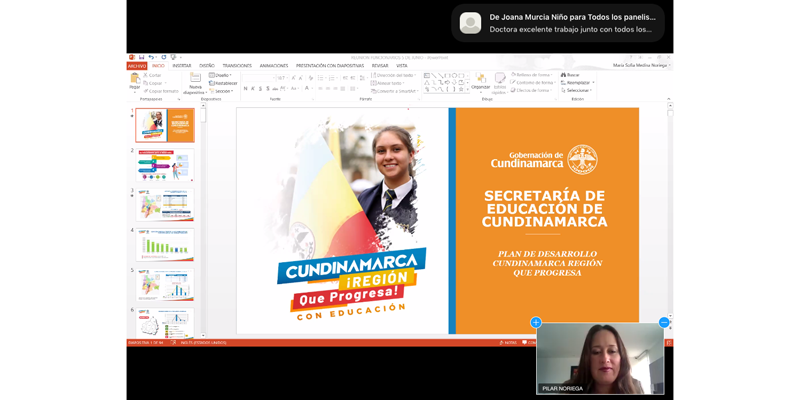This screenshot has height=400, width=800.
Task: Toggle text shadow formatting
Action: click(x=268, y=88)
